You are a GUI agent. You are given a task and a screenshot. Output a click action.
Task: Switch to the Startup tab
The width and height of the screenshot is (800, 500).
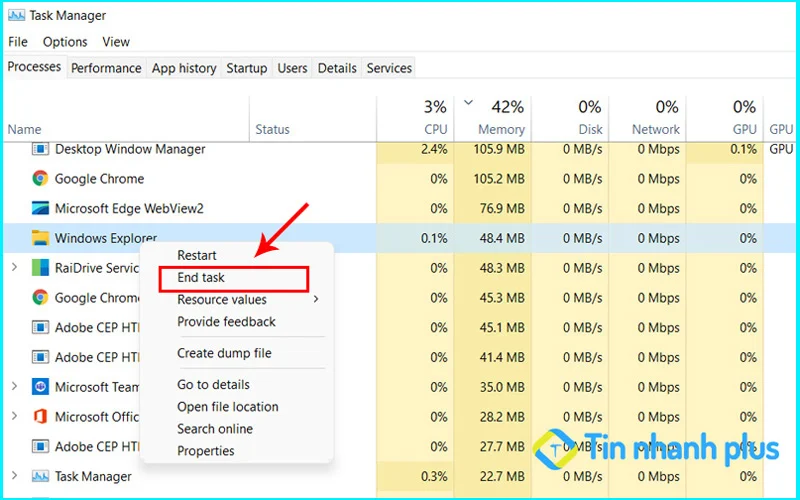point(247,68)
